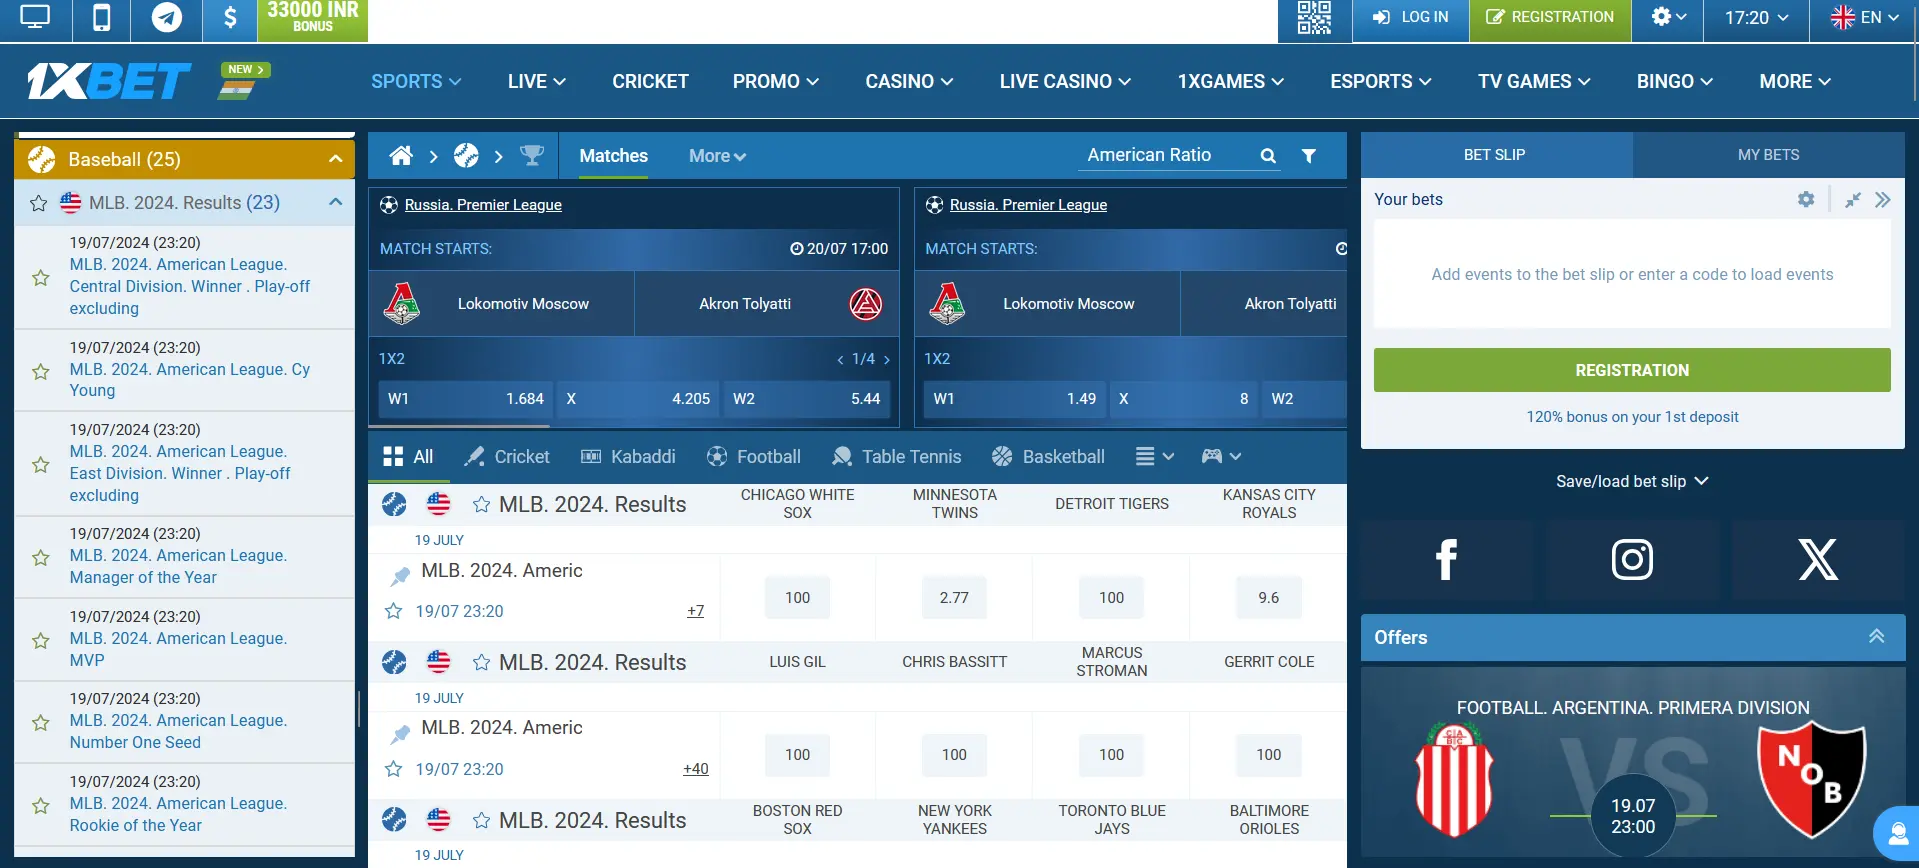Go to previous featured match arrow
The width and height of the screenshot is (1919, 868).
point(840,359)
